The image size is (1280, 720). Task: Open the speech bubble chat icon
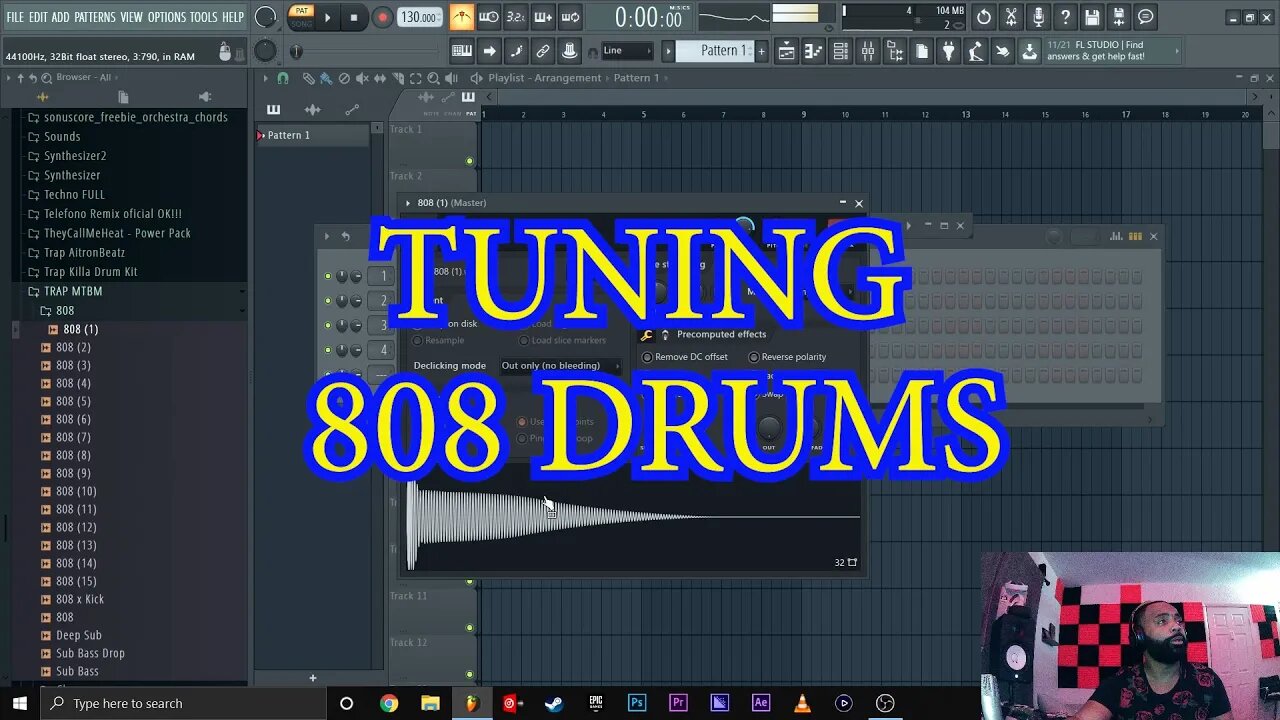1146,17
